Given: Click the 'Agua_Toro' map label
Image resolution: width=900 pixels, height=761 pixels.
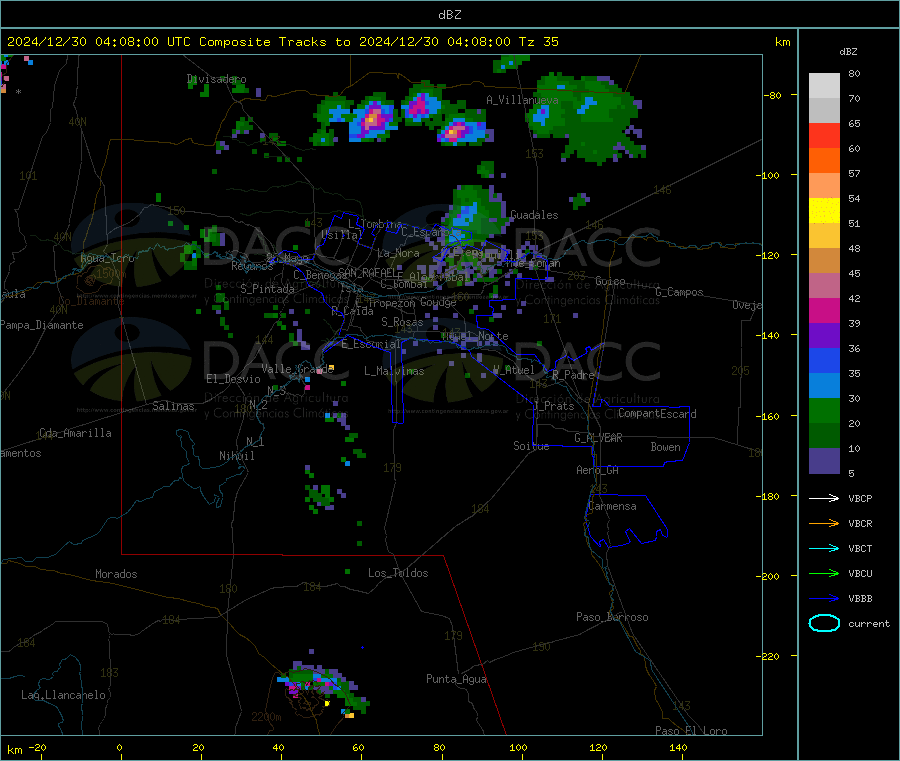Looking at the screenshot, I should point(107,258).
